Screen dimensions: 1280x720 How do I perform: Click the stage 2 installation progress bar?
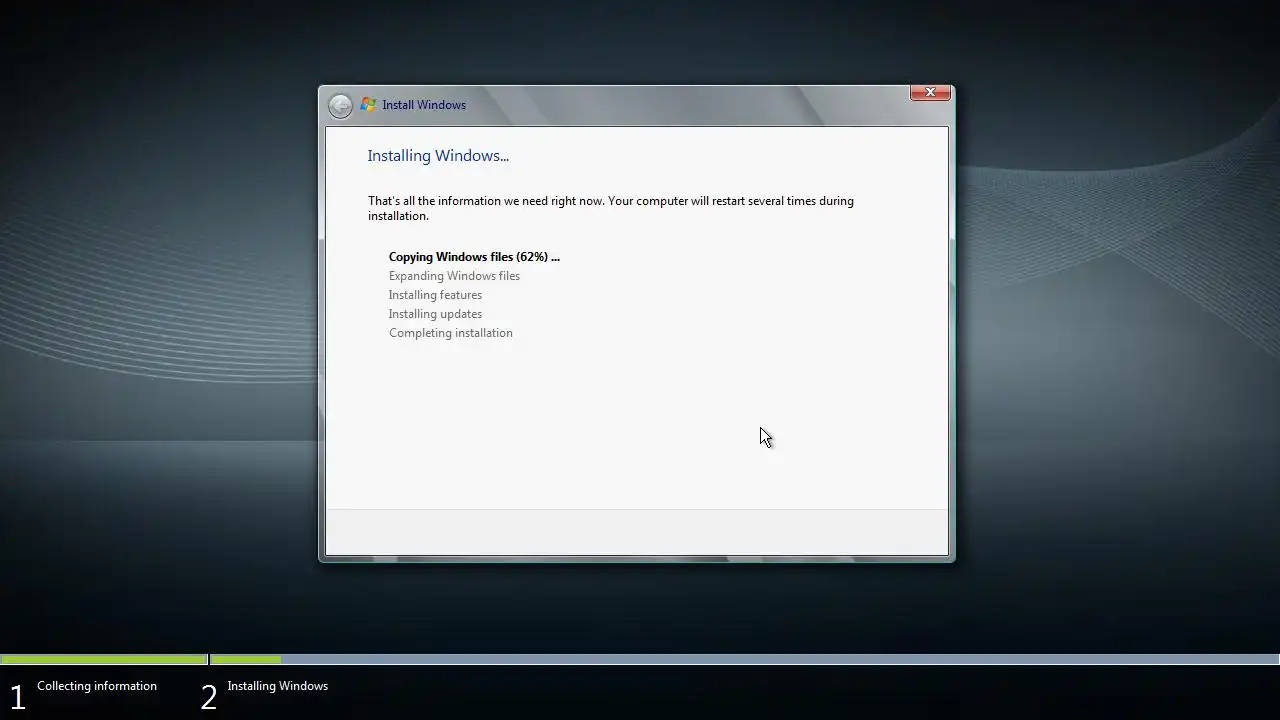tap(745, 660)
